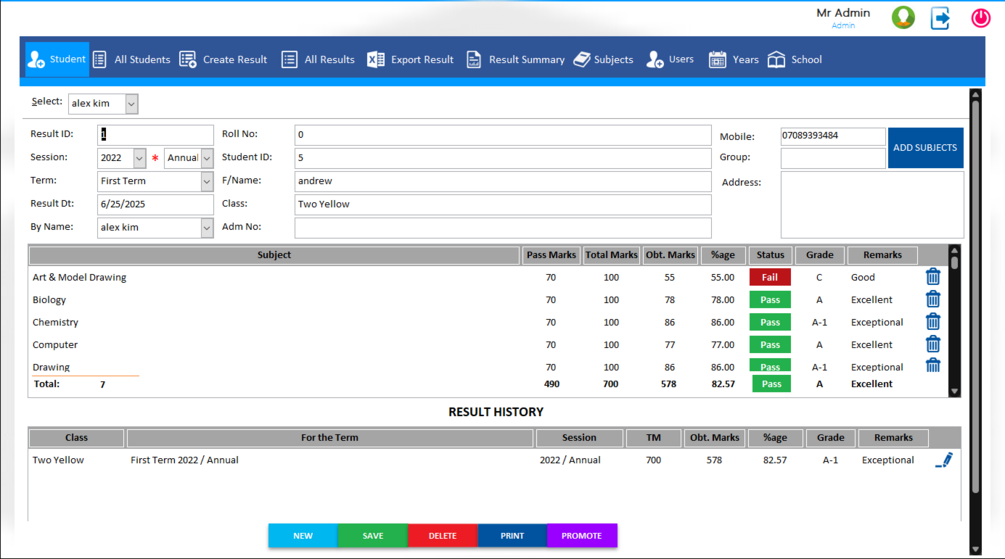The image size is (1005, 559).
Task: Click ADD SUBJECTS button
Action: pyautogui.click(x=925, y=147)
